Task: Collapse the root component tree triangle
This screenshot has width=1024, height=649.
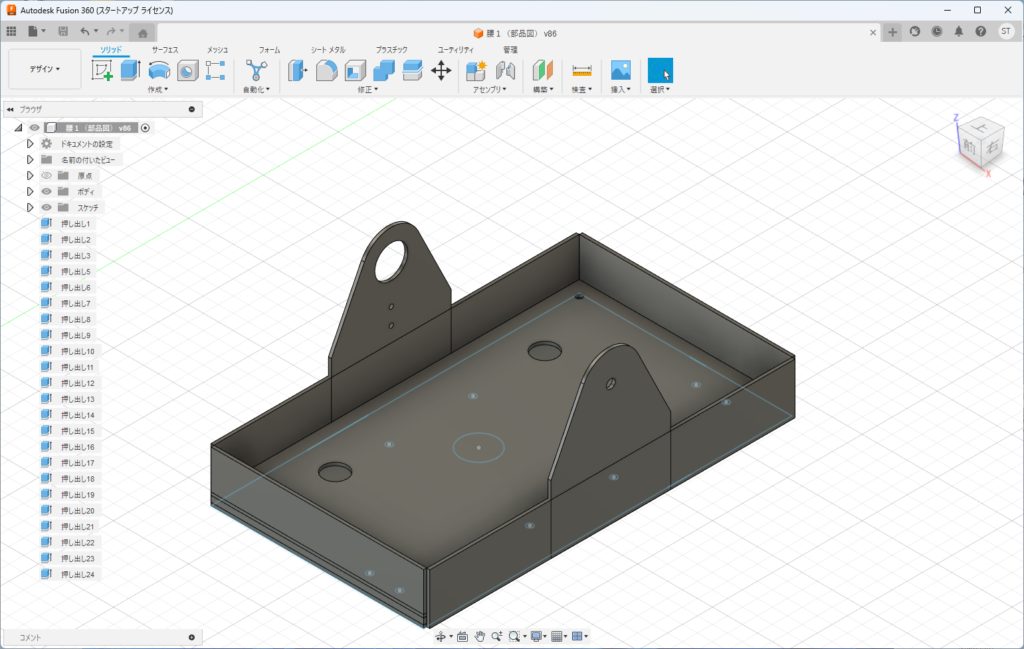Action: [x=18, y=128]
